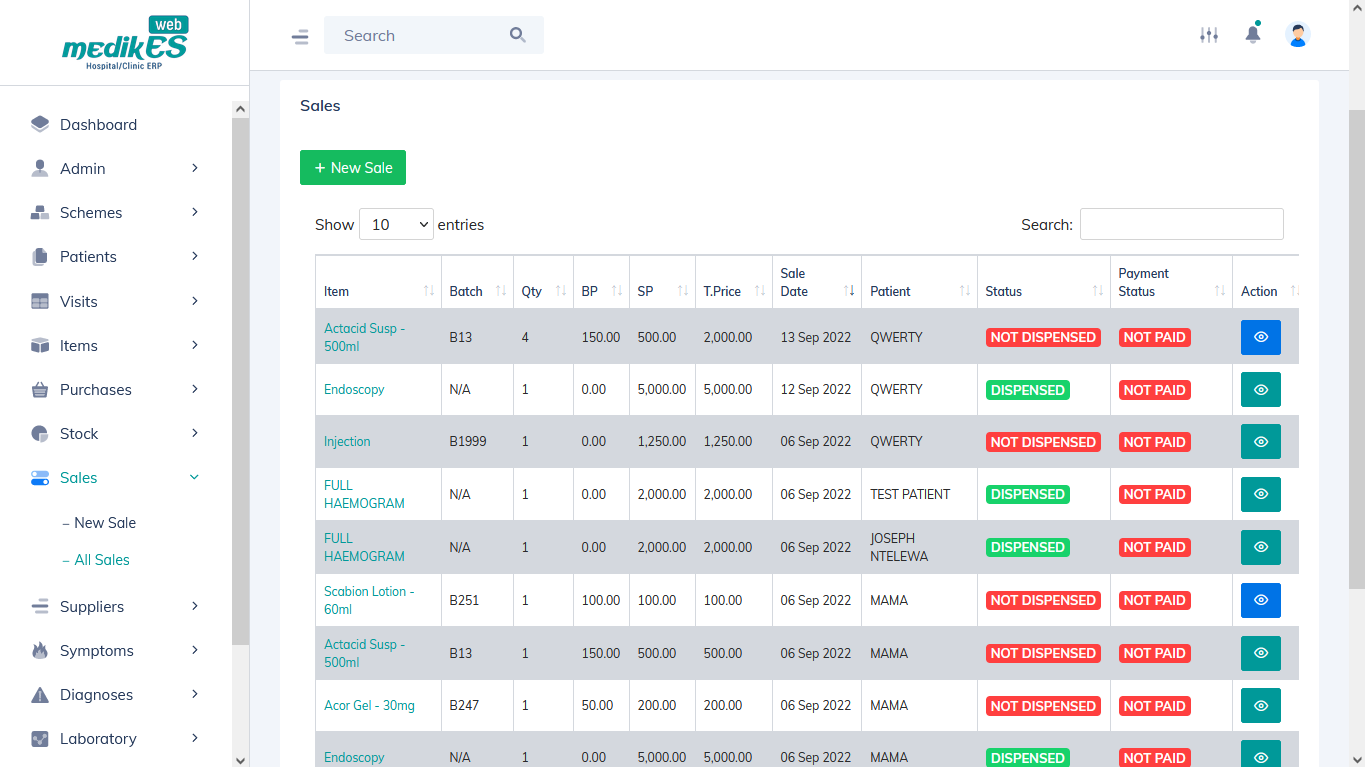Toggle the sidebar hamburger menu icon
The height and width of the screenshot is (767, 1365).
(x=300, y=37)
